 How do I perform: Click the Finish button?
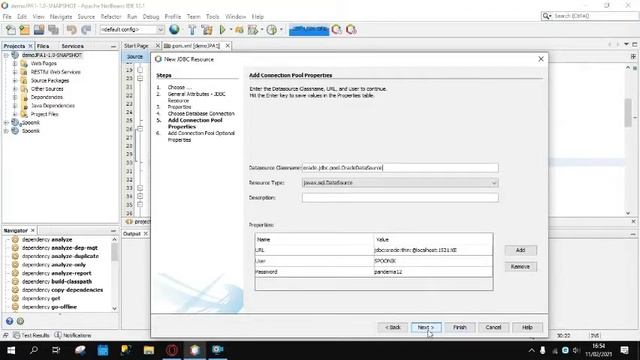click(x=460, y=327)
